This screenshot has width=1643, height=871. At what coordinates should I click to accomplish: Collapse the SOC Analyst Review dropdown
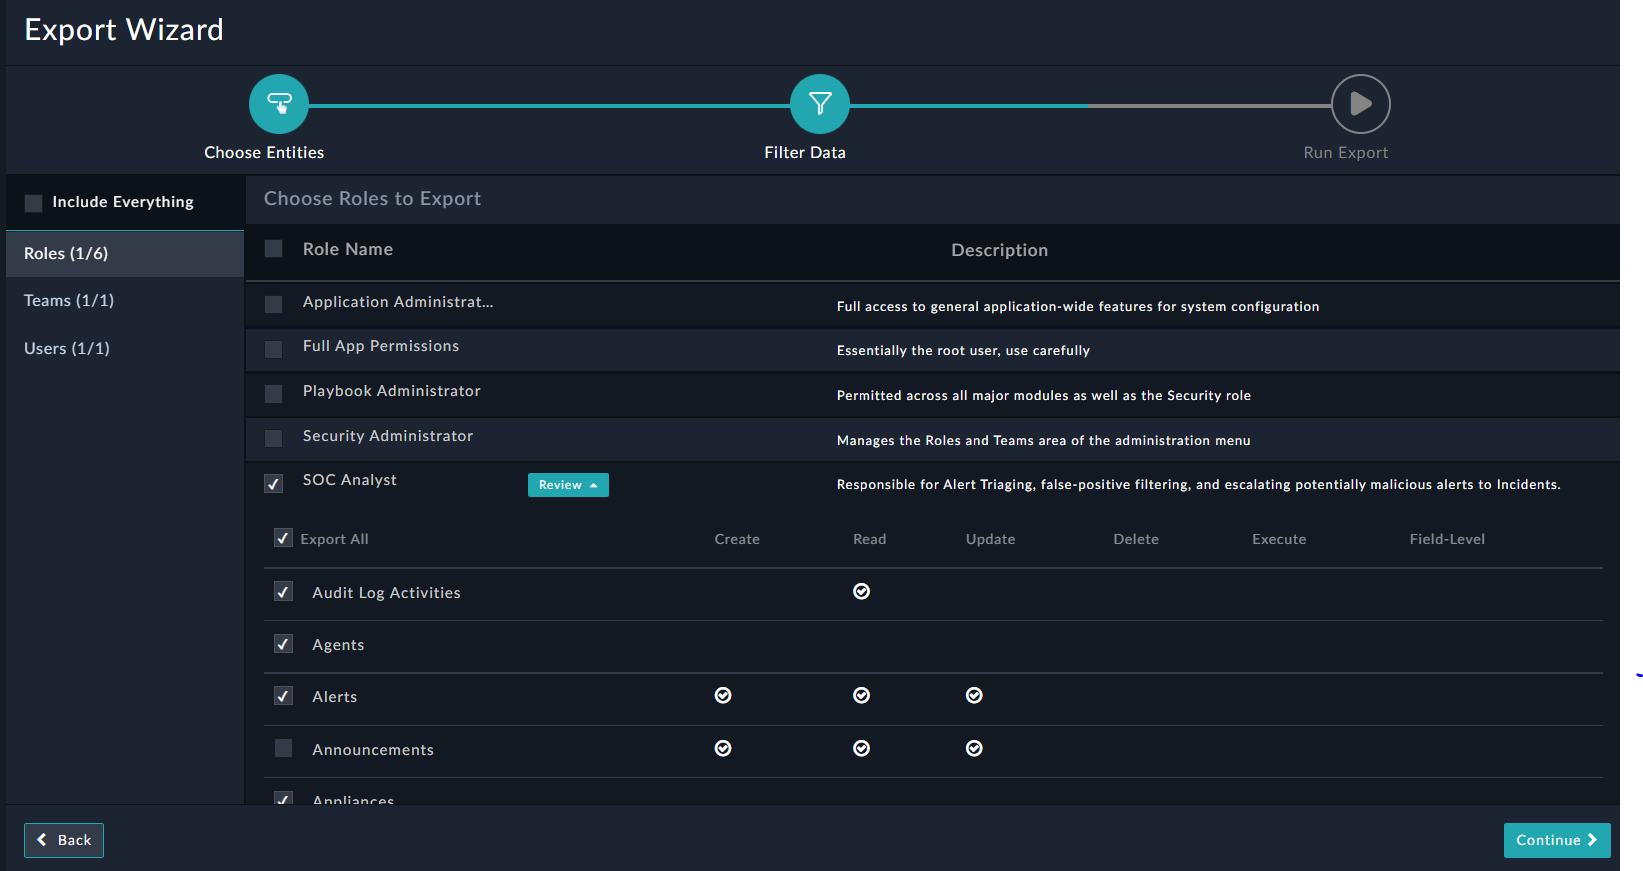pyautogui.click(x=568, y=485)
